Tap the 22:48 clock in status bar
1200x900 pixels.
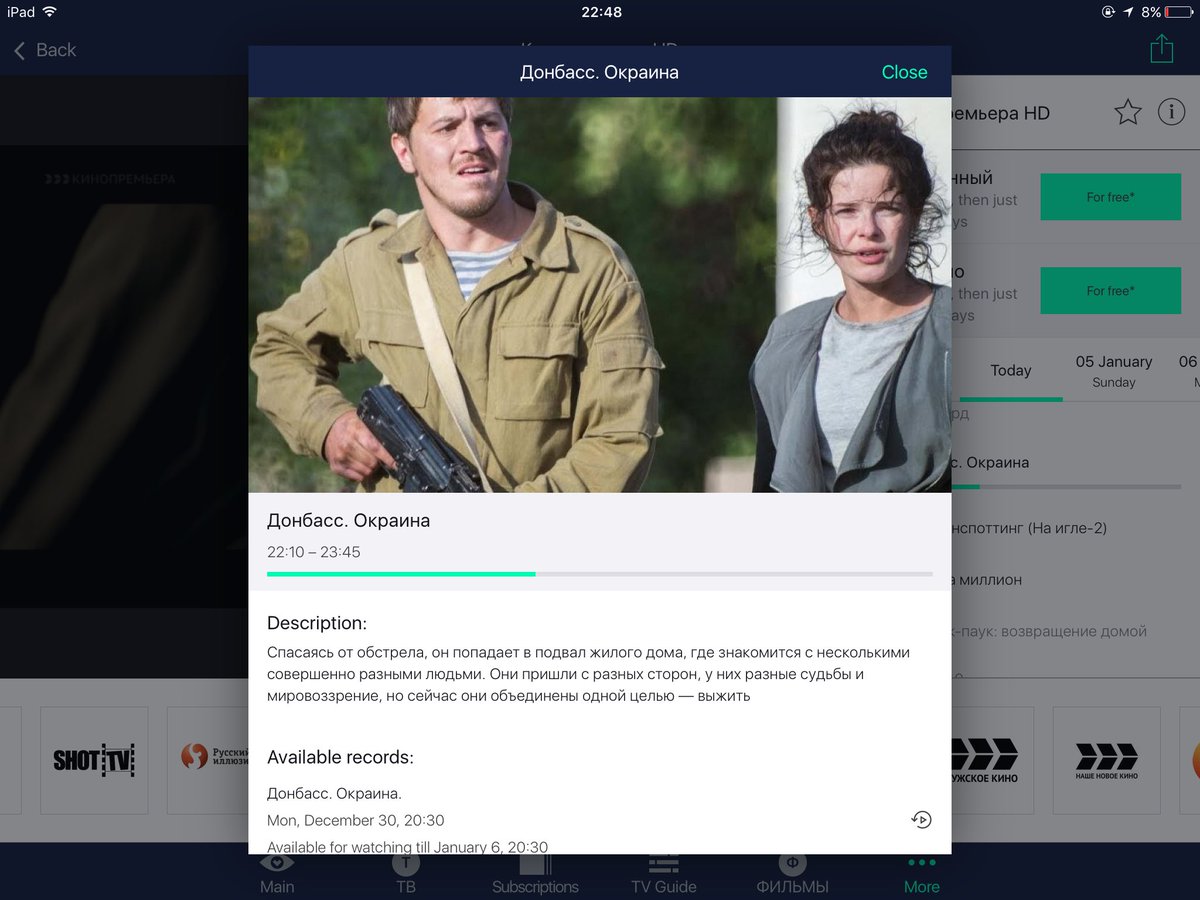coord(601,12)
